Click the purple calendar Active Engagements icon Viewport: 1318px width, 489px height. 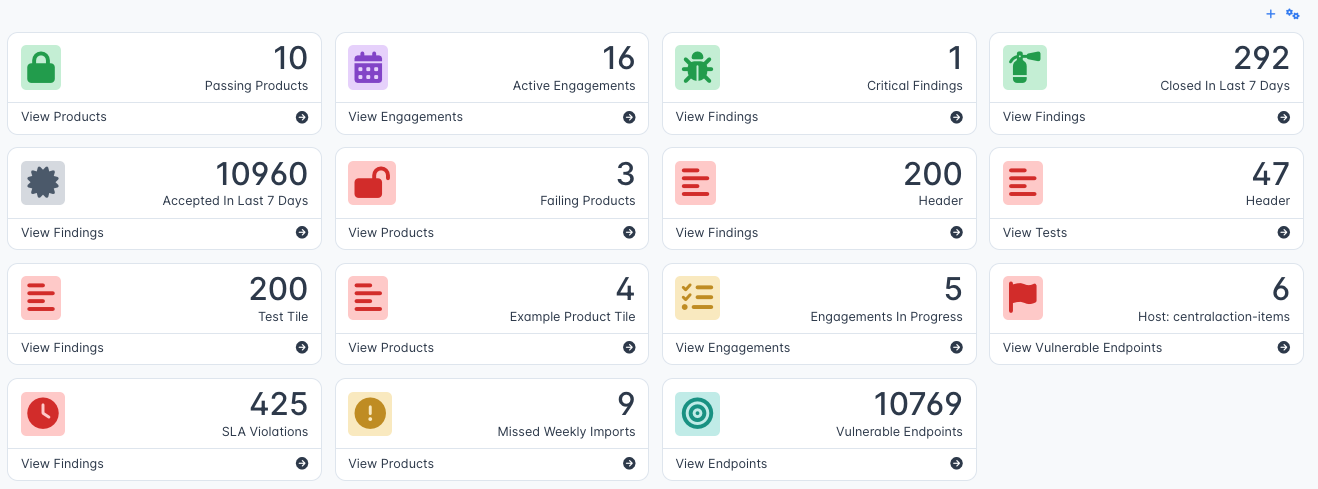pyautogui.click(x=368, y=67)
